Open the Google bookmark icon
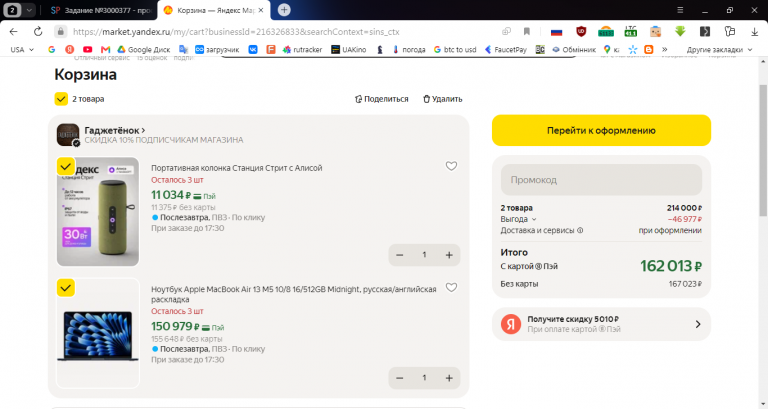This screenshot has height=409, width=768. [51, 49]
